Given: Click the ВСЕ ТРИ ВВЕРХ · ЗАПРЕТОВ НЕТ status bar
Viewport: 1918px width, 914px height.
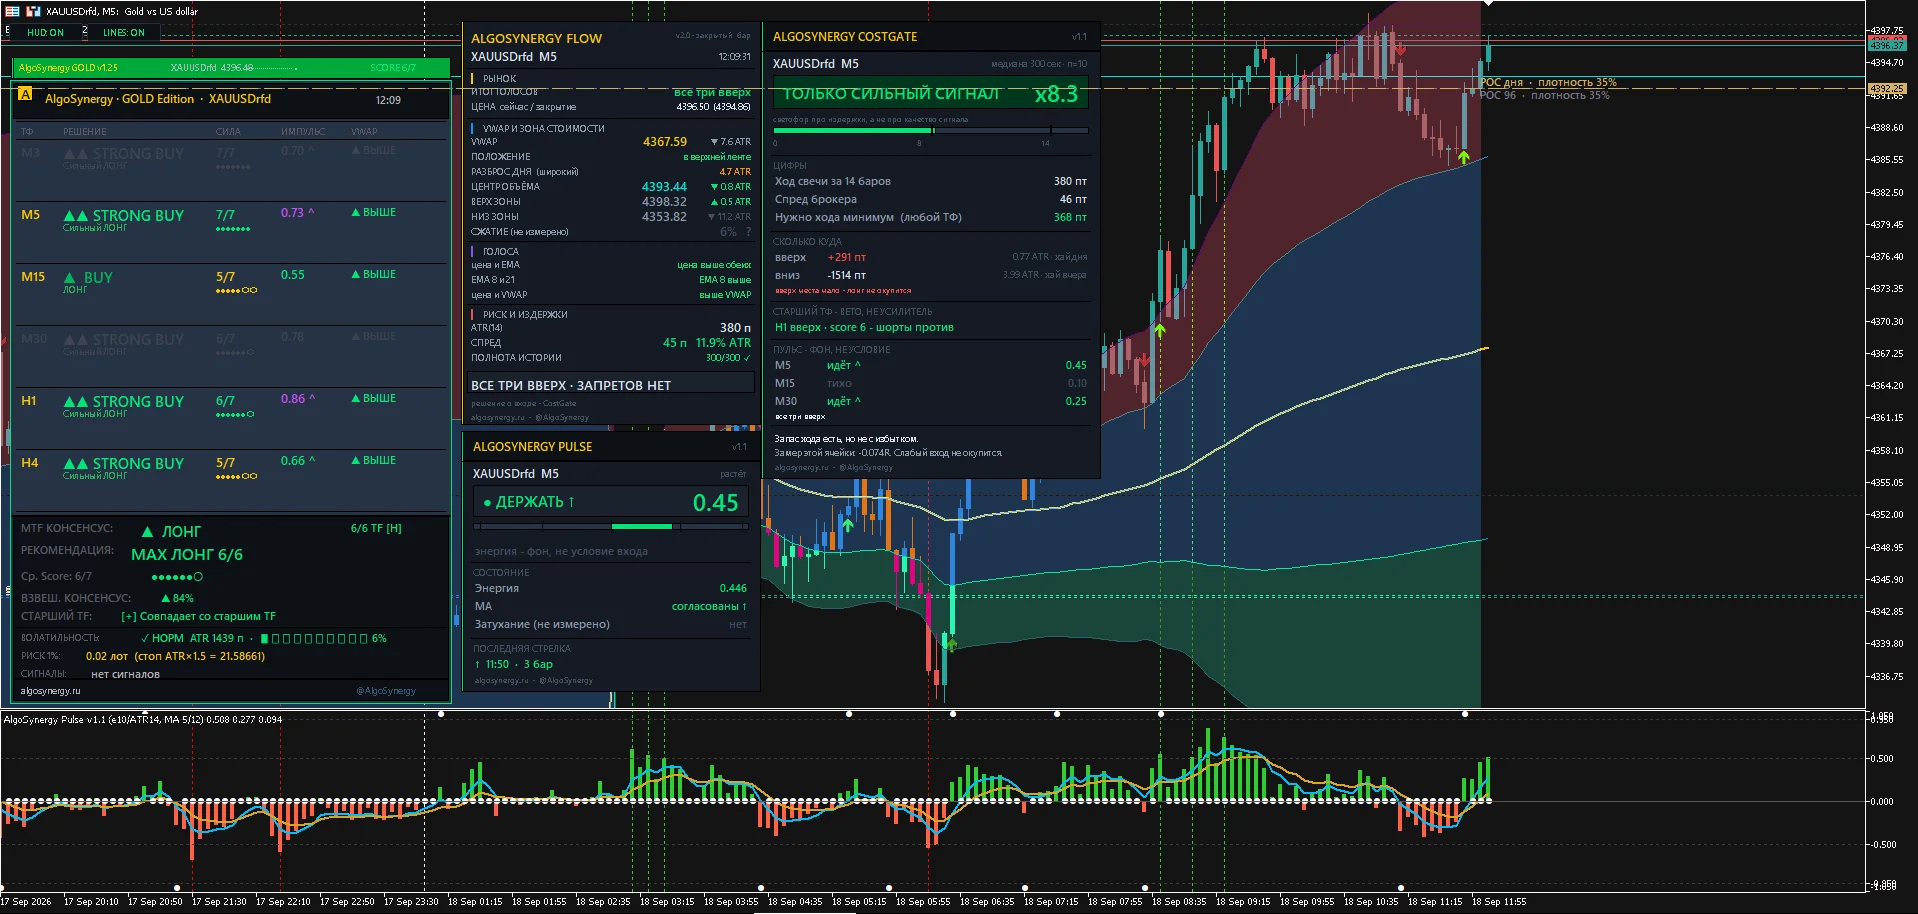Looking at the screenshot, I should coord(612,385).
